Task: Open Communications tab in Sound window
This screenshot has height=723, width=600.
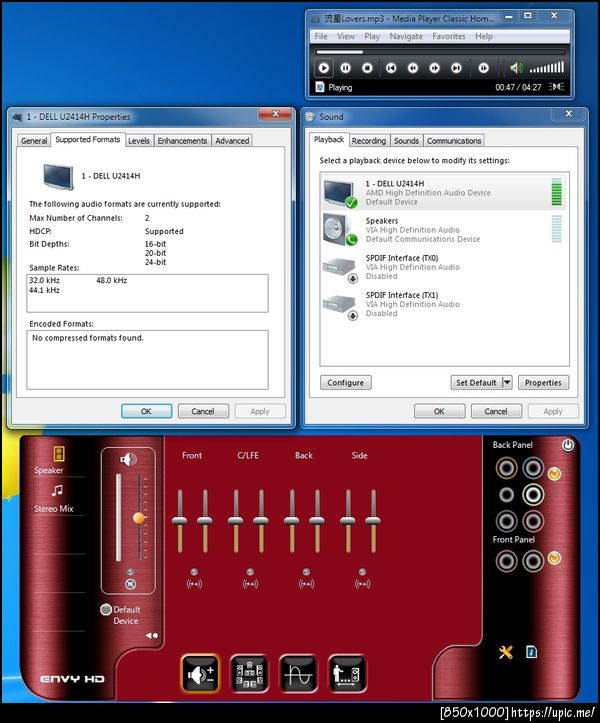Action: [454, 141]
